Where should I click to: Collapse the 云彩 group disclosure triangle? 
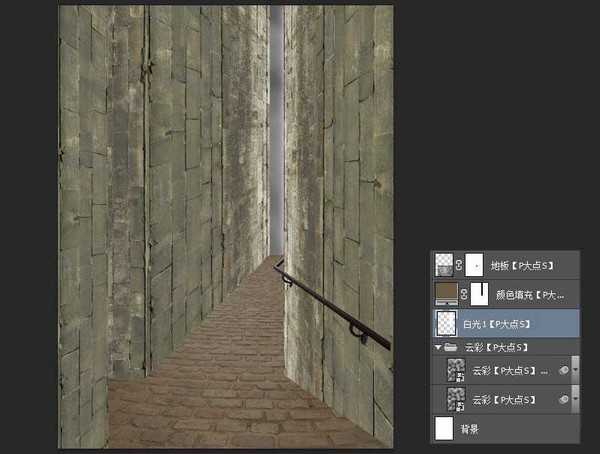[x=437, y=347]
